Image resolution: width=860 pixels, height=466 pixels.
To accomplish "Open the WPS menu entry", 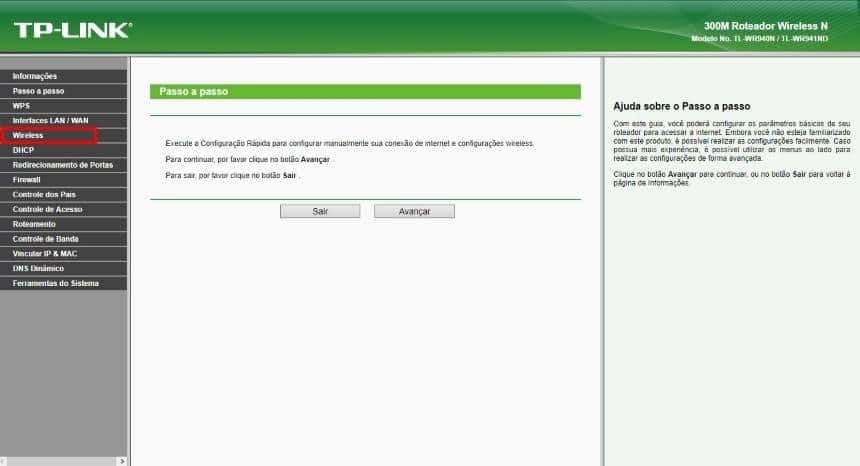I will (x=63, y=106).
